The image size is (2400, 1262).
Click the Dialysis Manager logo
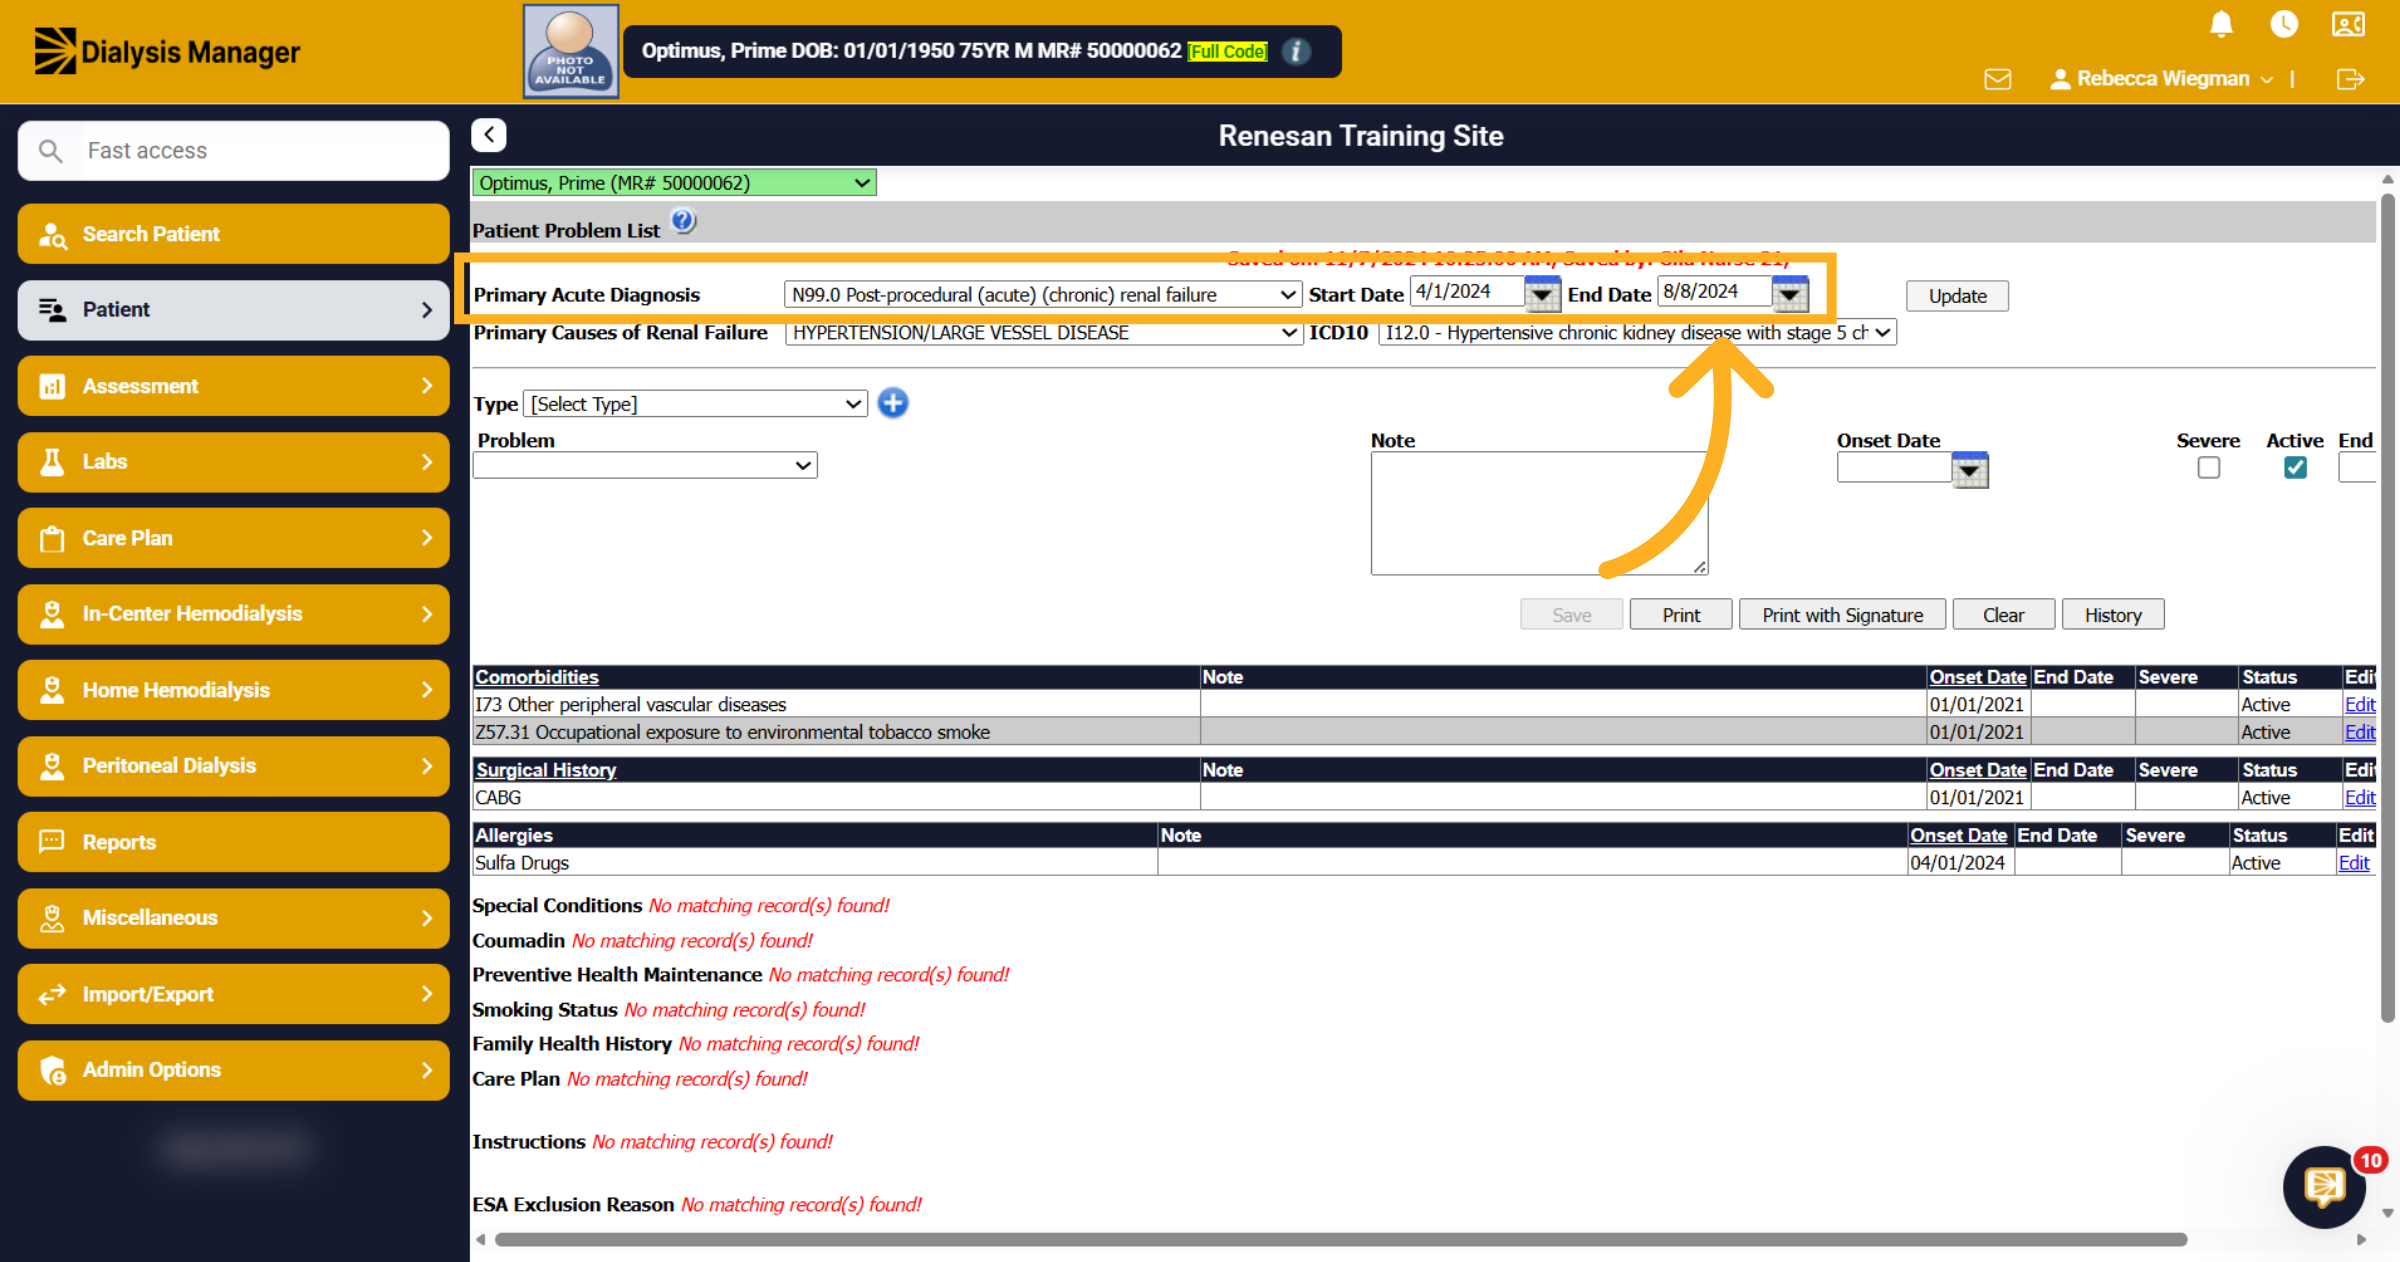click(x=167, y=51)
